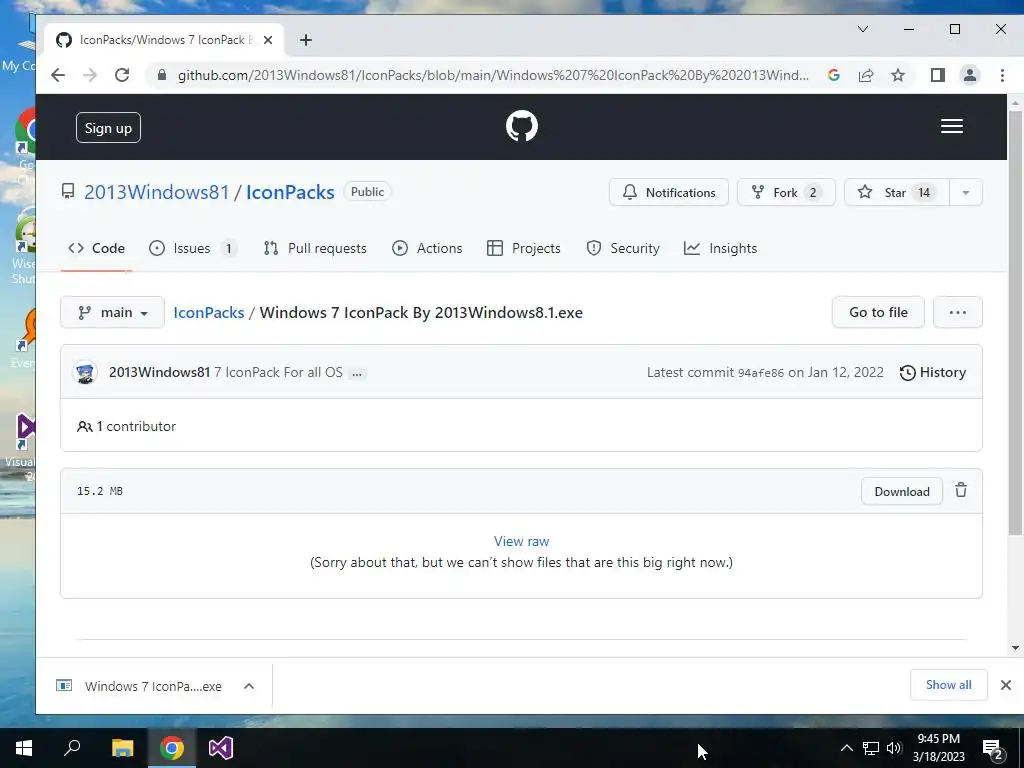Image resolution: width=1024 pixels, height=768 pixels.
Task: Open the file options three-dot button
Action: [x=957, y=312]
